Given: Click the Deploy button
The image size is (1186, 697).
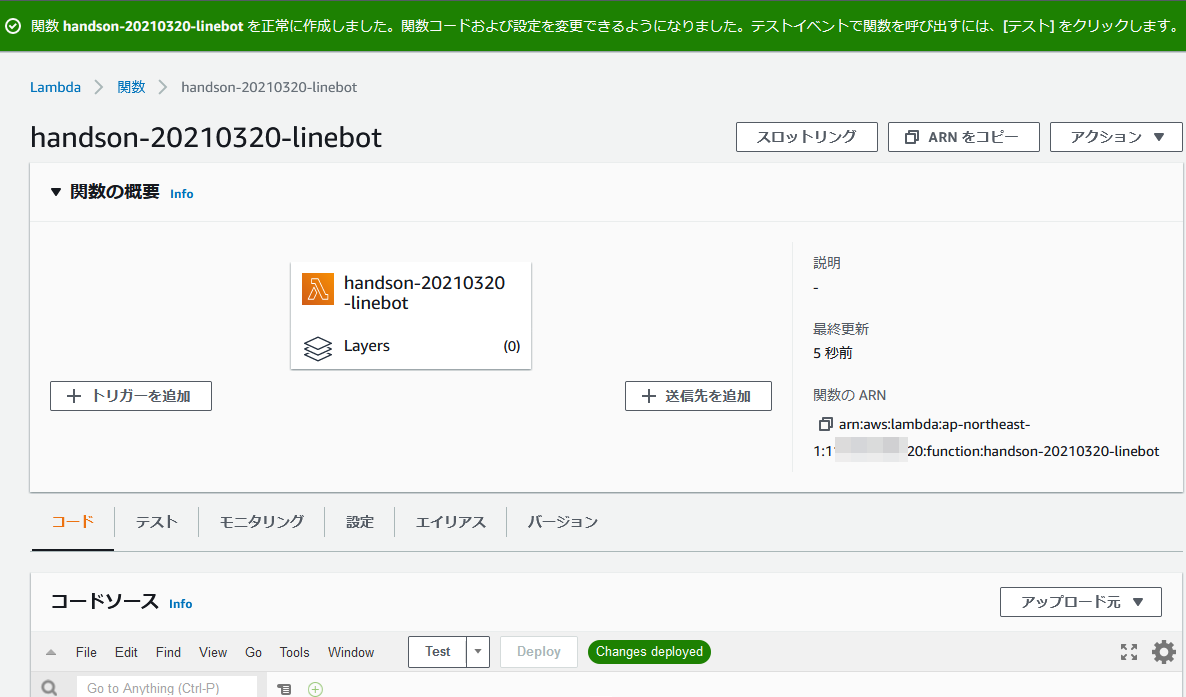Looking at the screenshot, I should tap(539, 652).
